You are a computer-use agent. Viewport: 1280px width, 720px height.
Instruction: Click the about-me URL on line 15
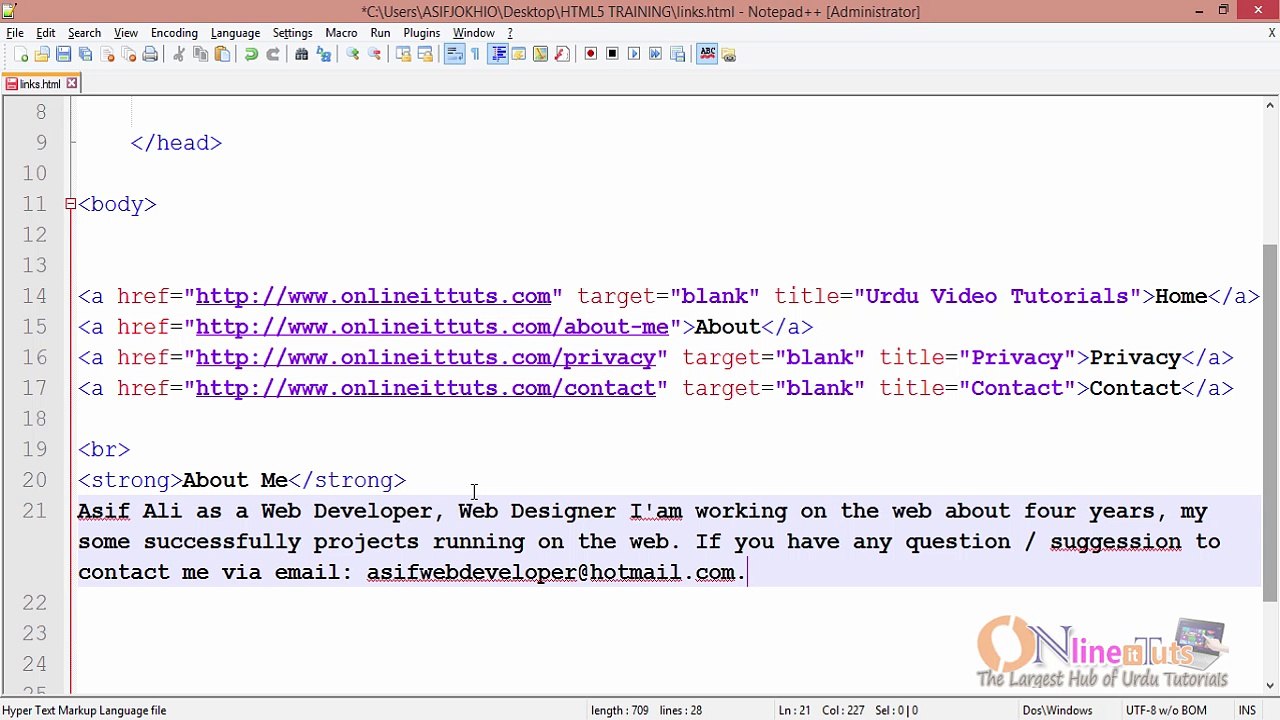tap(431, 327)
